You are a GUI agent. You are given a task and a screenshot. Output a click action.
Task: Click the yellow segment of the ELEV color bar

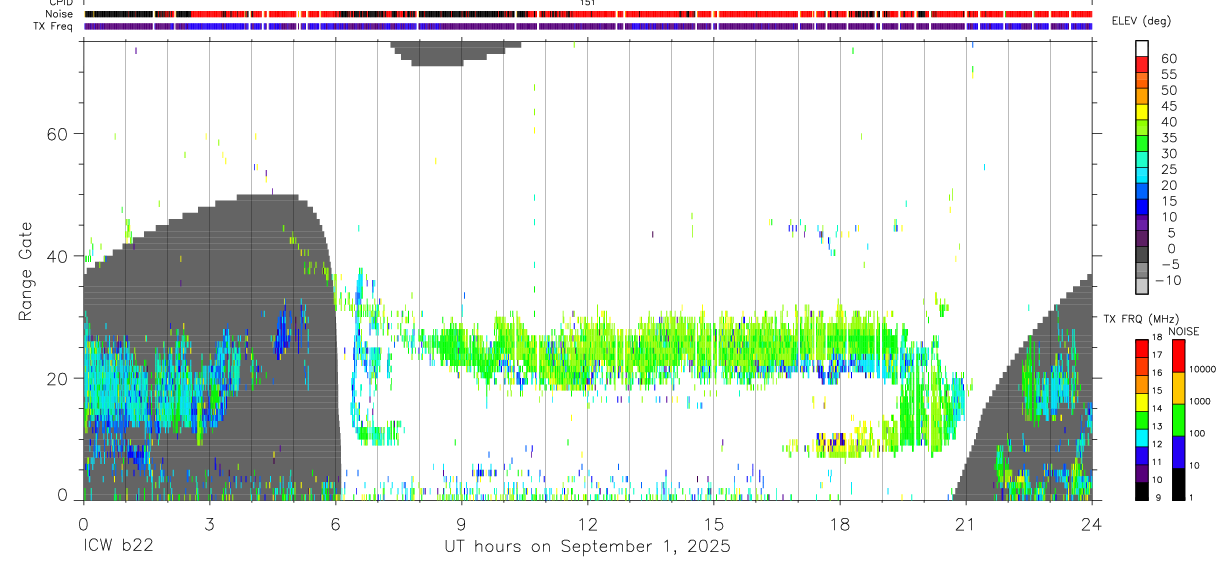coord(1142,111)
